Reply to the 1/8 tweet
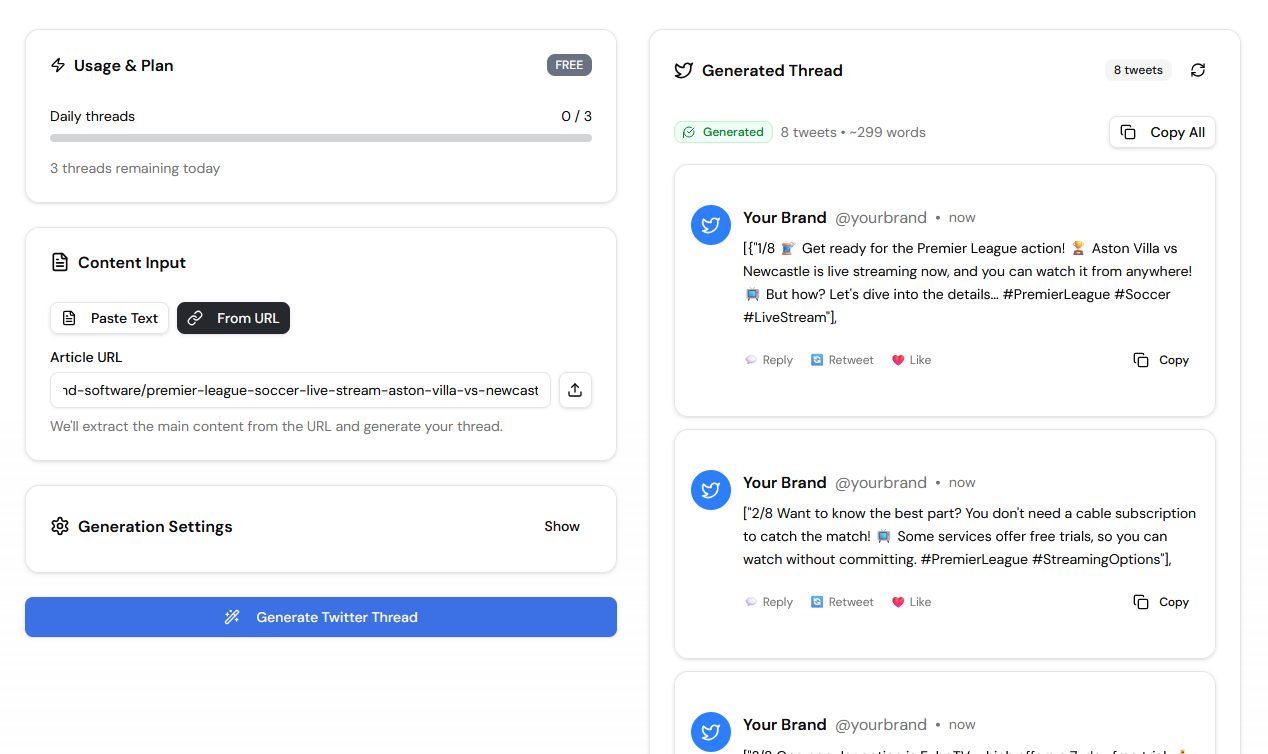1268x754 pixels. pyautogui.click(x=768, y=360)
